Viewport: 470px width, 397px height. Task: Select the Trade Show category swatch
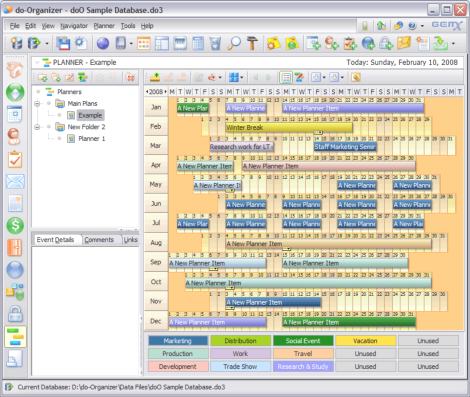(x=240, y=366)
